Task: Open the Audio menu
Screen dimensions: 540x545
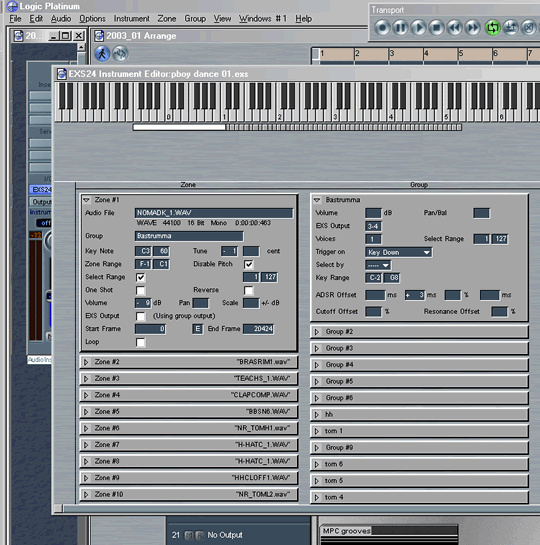Action: [x=61, y=19]
